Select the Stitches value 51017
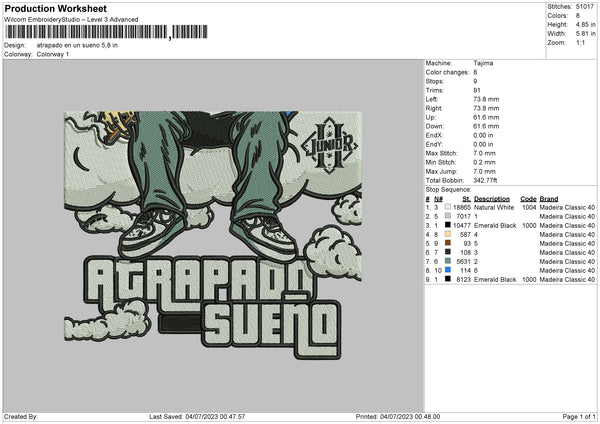 [585, 7]
